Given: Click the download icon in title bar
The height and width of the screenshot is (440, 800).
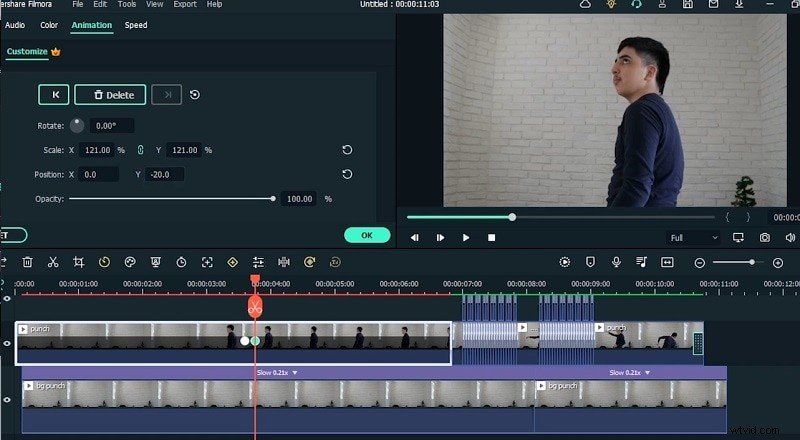Looking at the screenshot, I should (x=739, y=4).
